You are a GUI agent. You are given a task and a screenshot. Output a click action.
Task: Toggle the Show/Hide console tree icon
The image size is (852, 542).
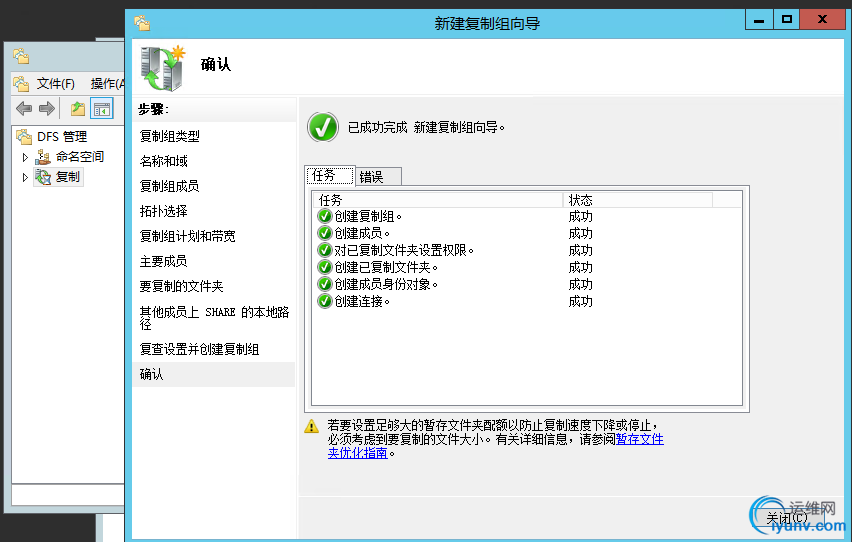102,109
